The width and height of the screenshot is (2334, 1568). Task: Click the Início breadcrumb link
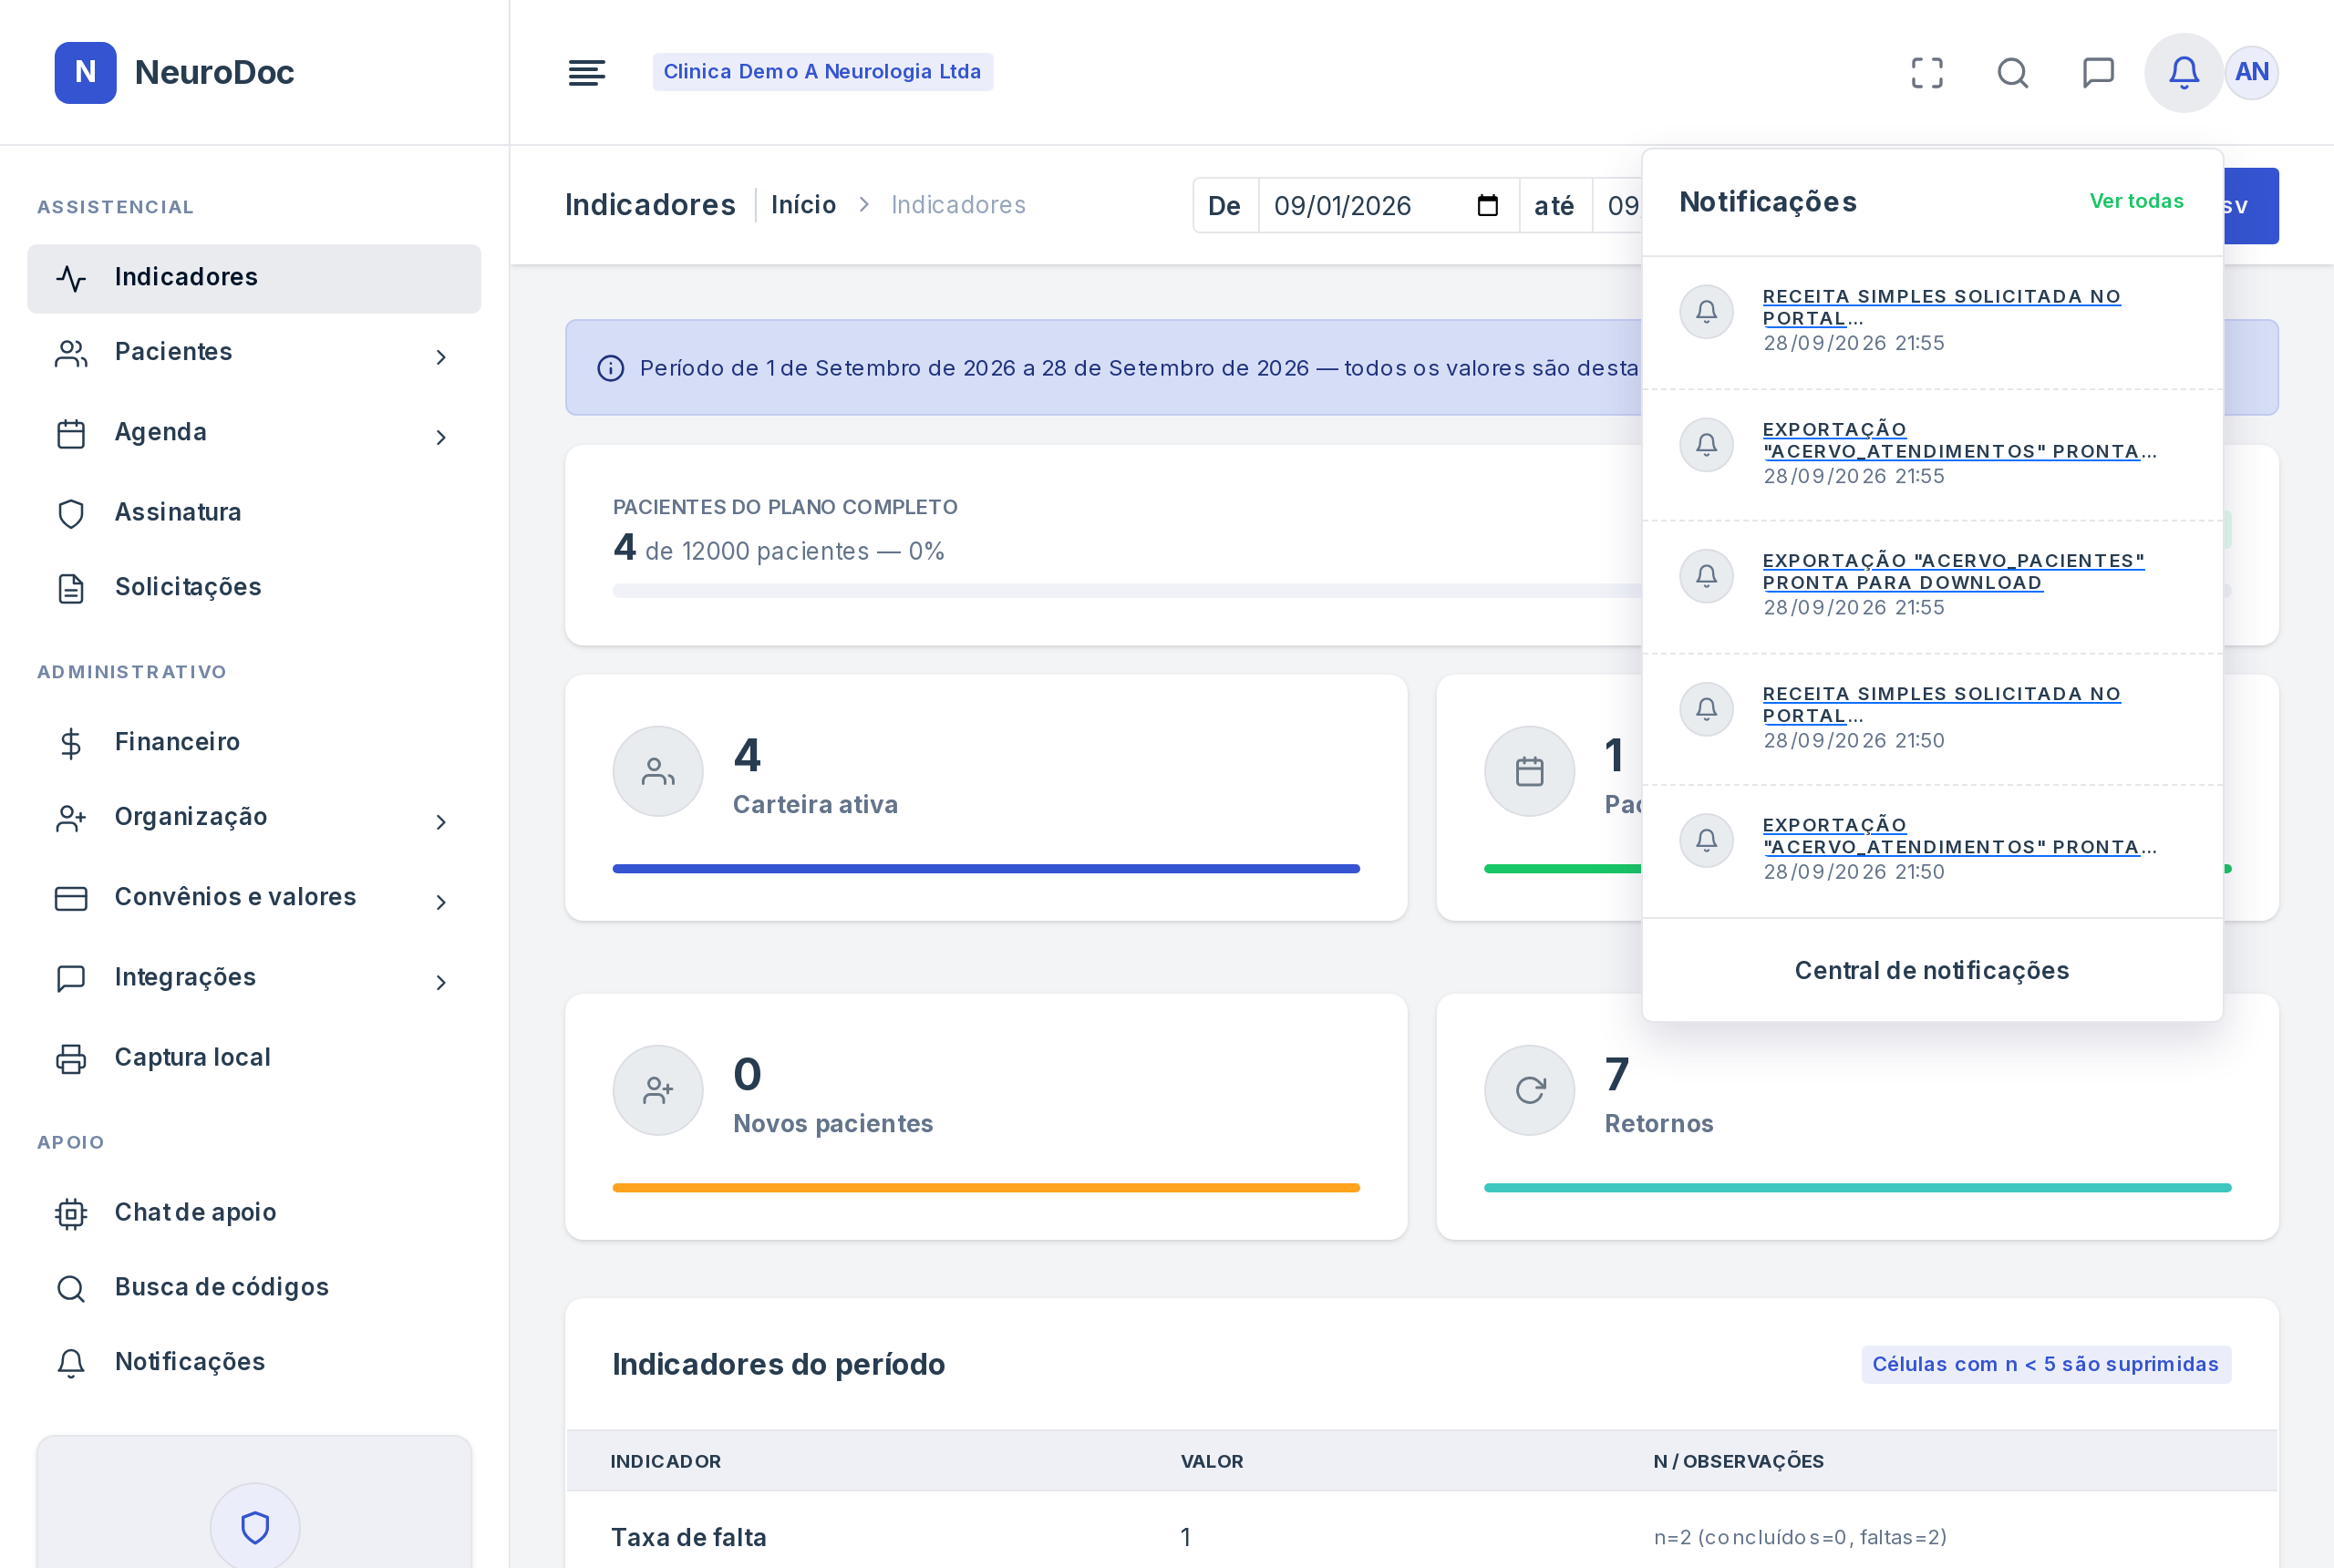[x=803, y=205]
